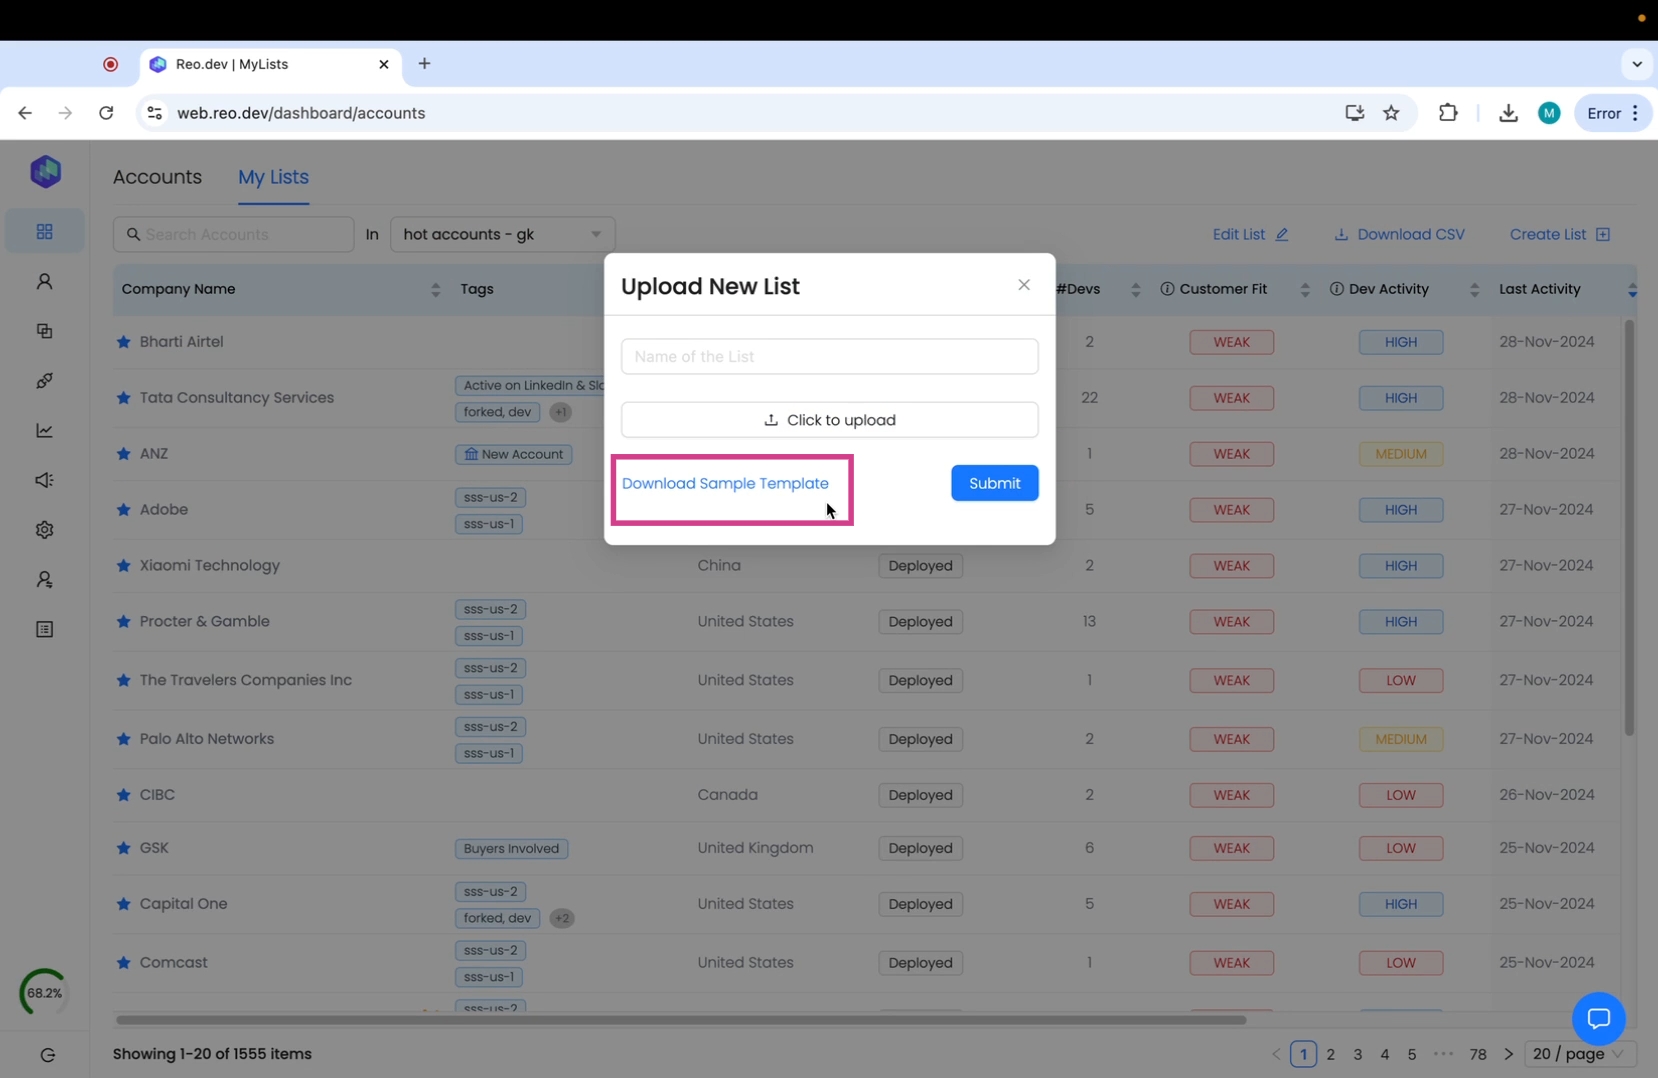The image size is (1658, 1078).
Task: Click the horizontal table scrollbar
Action: [680, 1020]
